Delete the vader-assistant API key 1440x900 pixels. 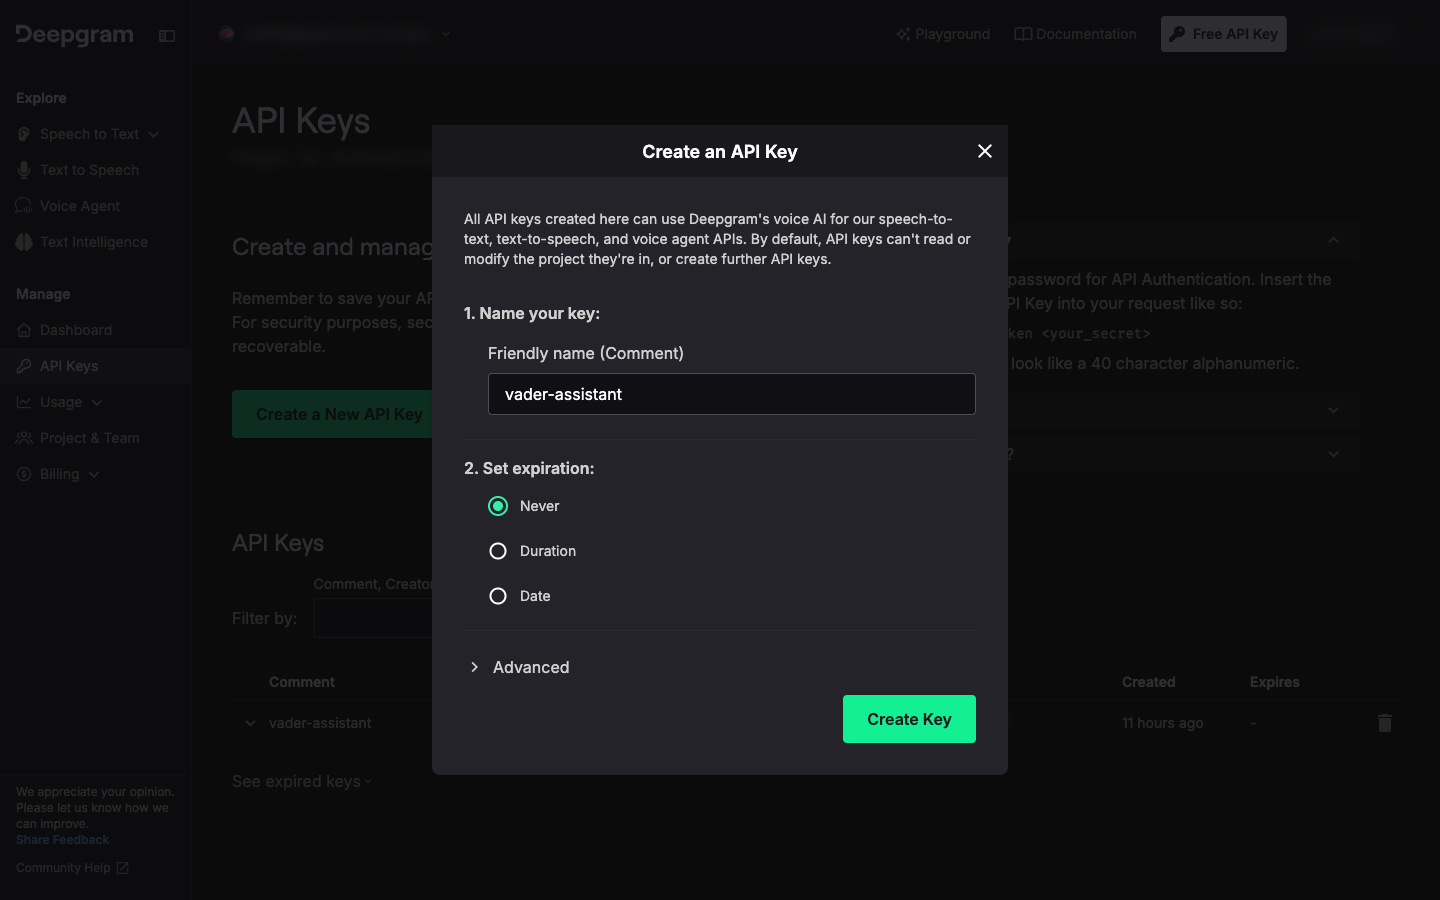(x=1385, y=723)
